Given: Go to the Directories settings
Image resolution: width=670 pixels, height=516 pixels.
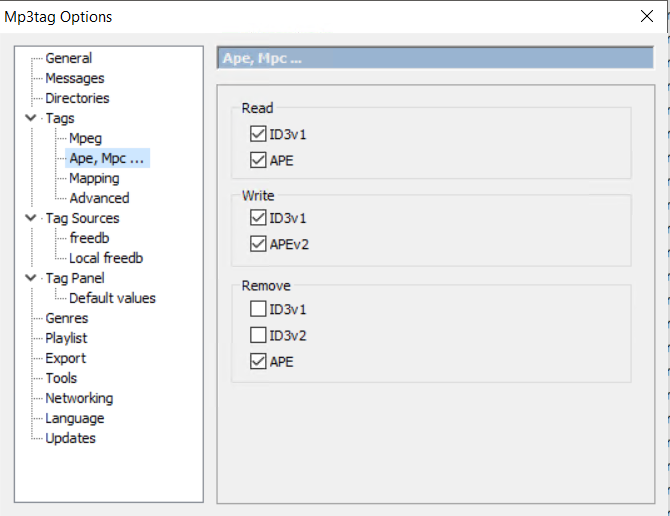Looking at the screenshot, I should pyautogui.click(x=77, y=98).
